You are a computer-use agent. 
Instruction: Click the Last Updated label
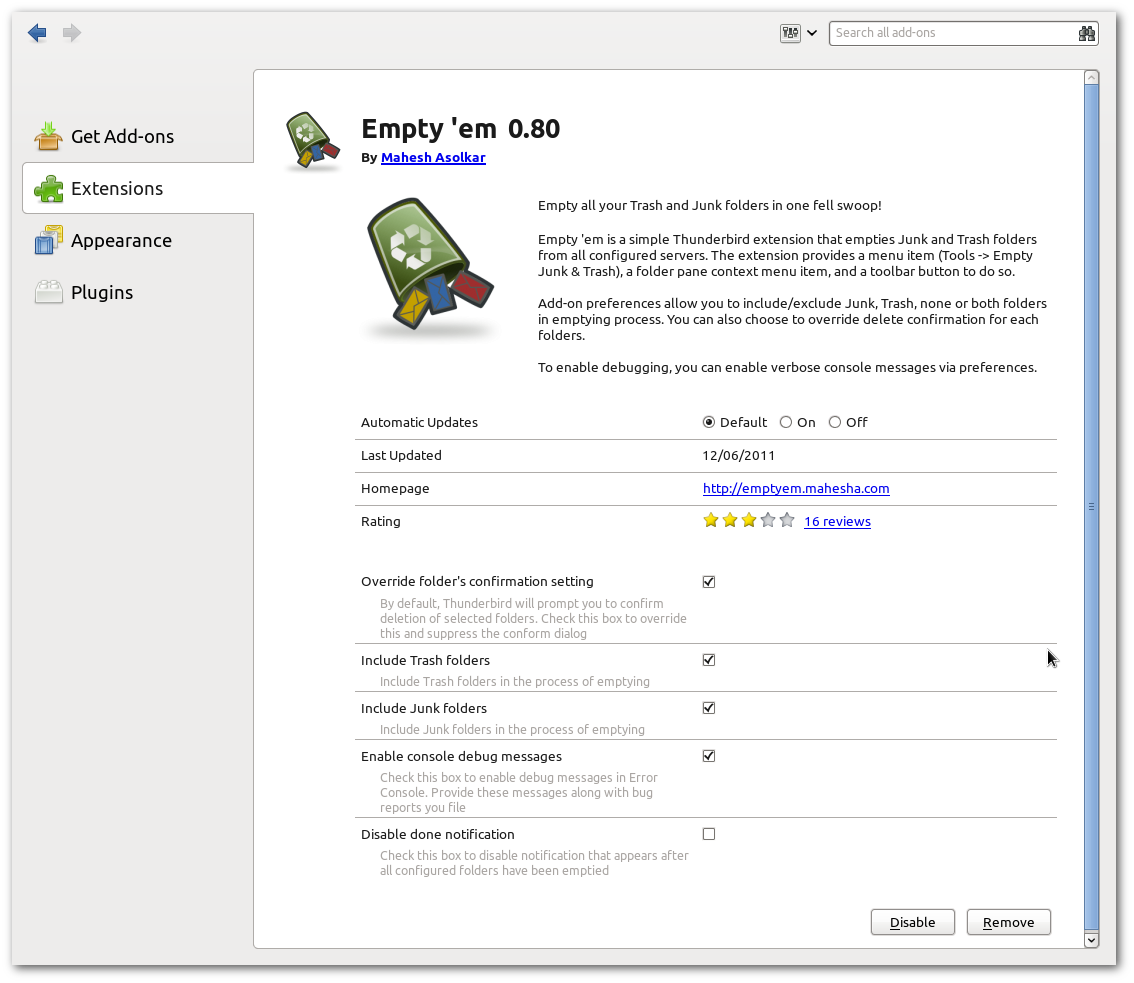[x=401, y=456]
